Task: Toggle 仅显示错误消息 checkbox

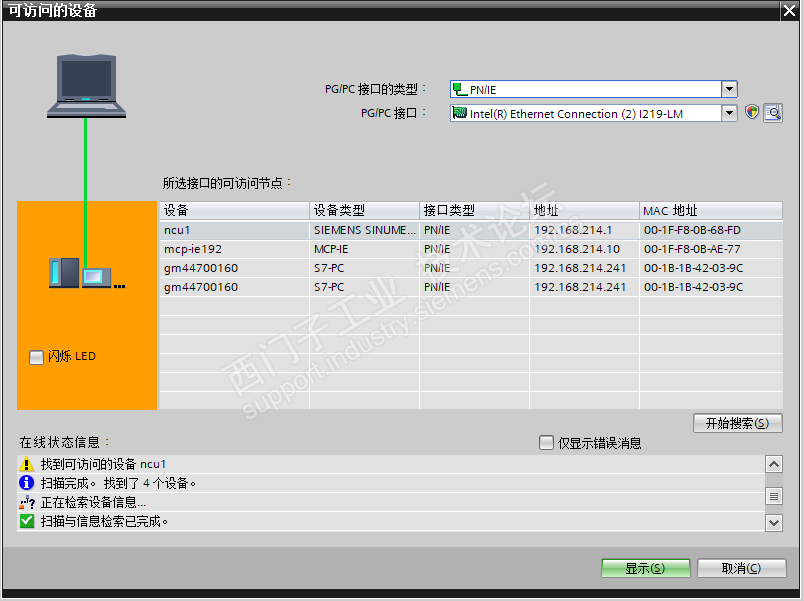Action: click(x=546, y=442)
